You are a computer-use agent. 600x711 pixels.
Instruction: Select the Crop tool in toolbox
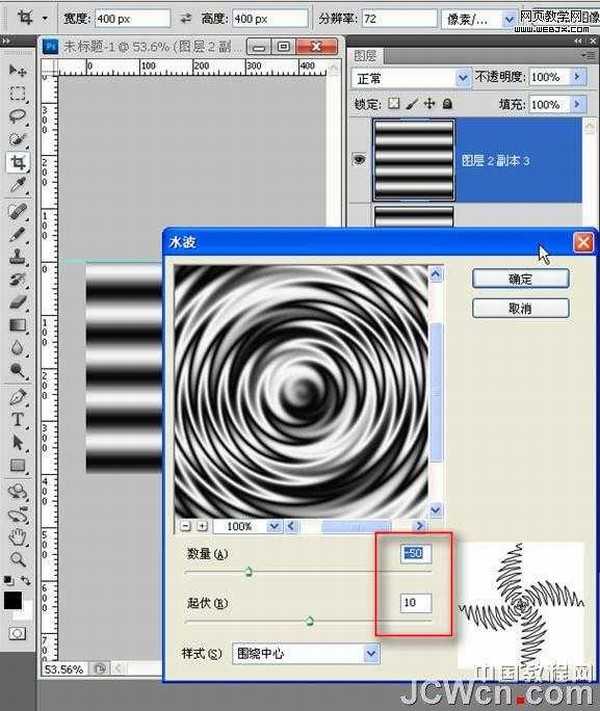[x=18, y=162]
